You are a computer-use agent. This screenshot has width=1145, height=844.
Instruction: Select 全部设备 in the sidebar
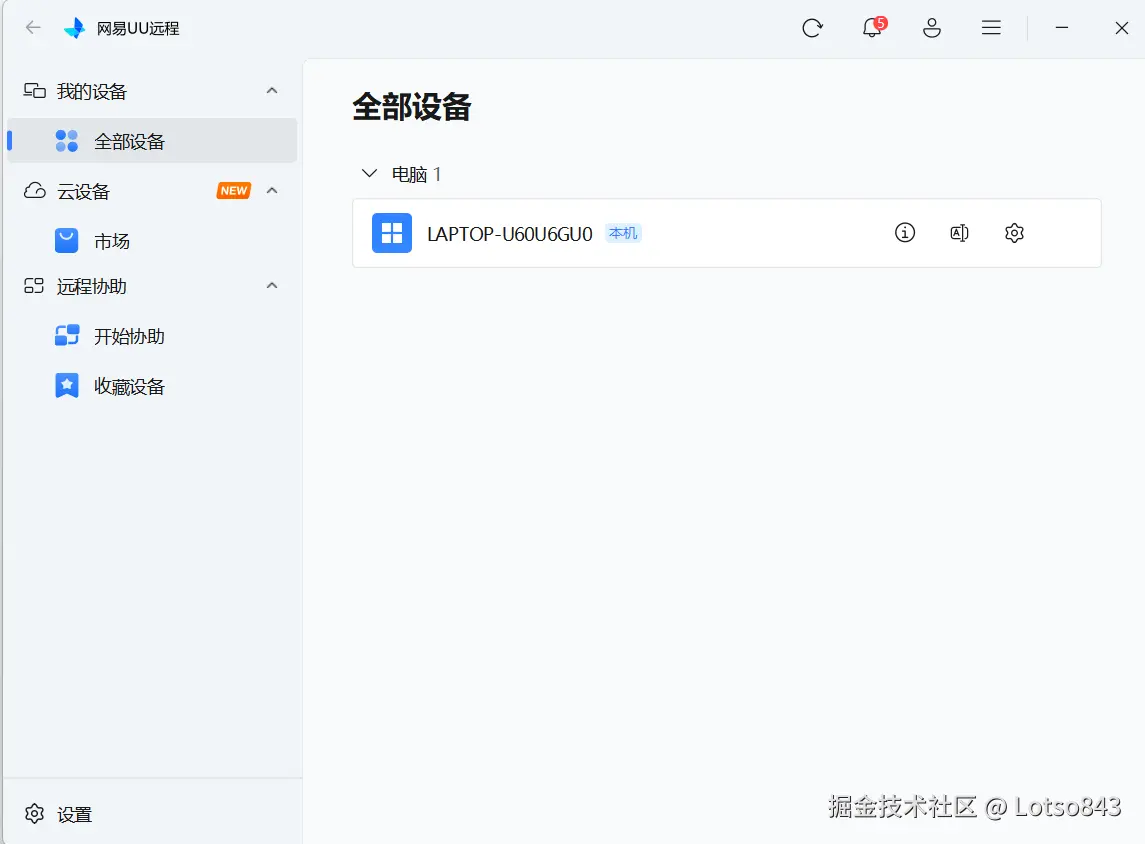pyautogui.click(x=152, y=141)
